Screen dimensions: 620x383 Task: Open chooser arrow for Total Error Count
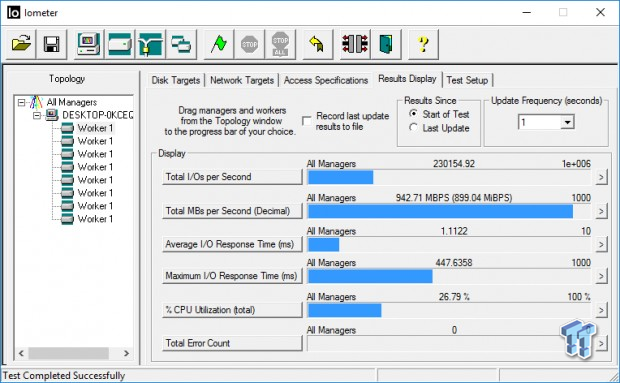pyautogui.click(x=601, y=343)
